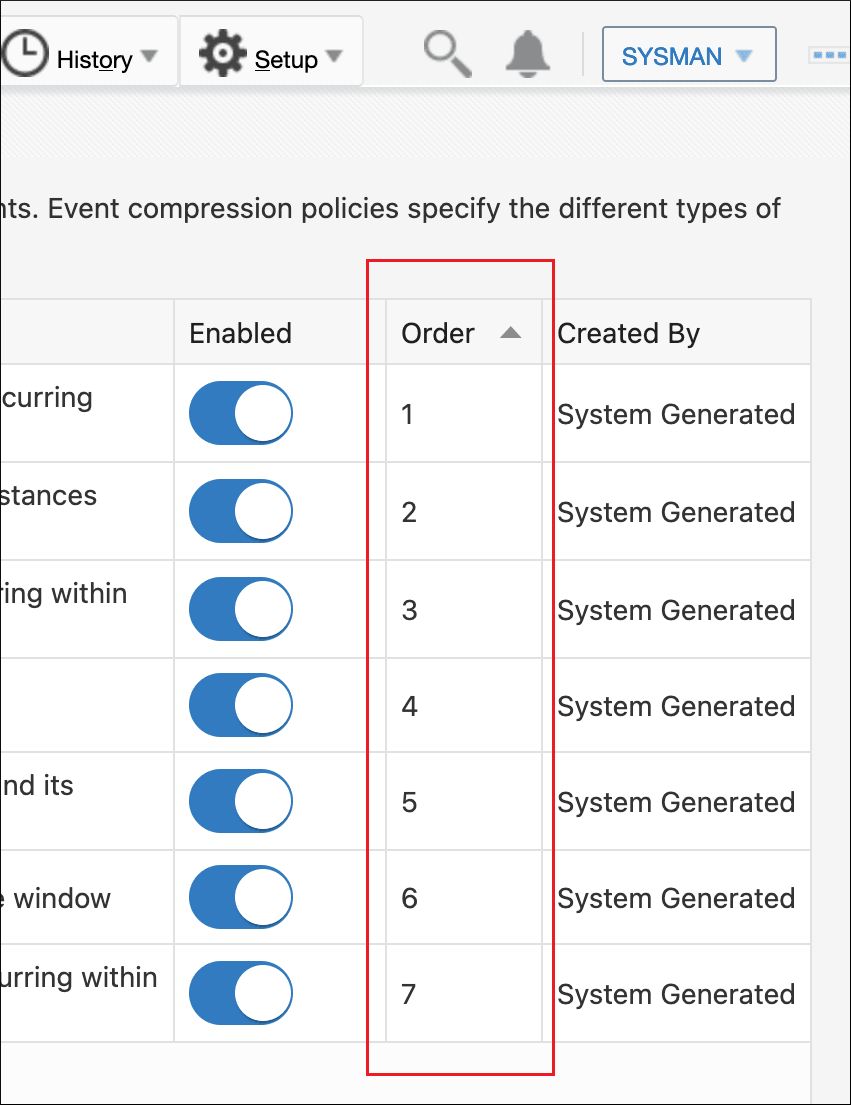Switch off the Order 7 policy toggle

click(x=241, y=993)
